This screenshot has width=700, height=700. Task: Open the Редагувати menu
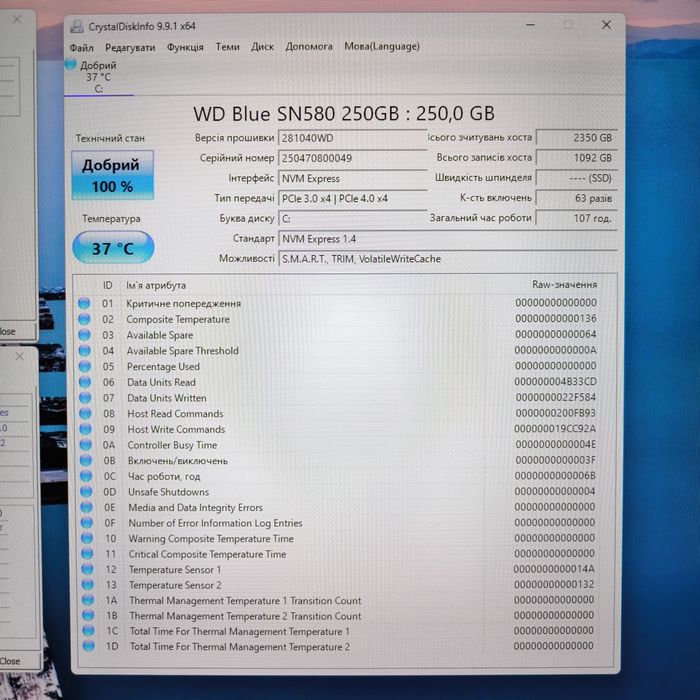(x=130, y=47)
